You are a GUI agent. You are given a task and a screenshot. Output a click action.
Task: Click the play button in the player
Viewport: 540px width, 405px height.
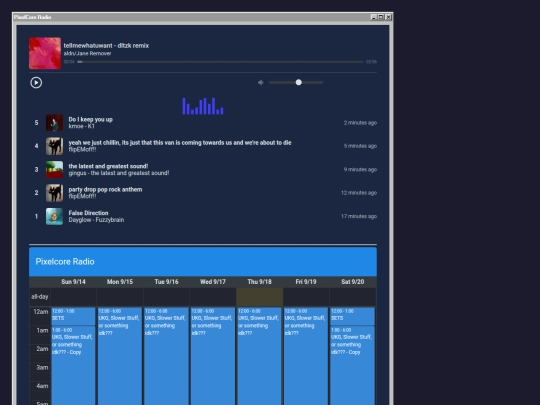tap(36, 83)
